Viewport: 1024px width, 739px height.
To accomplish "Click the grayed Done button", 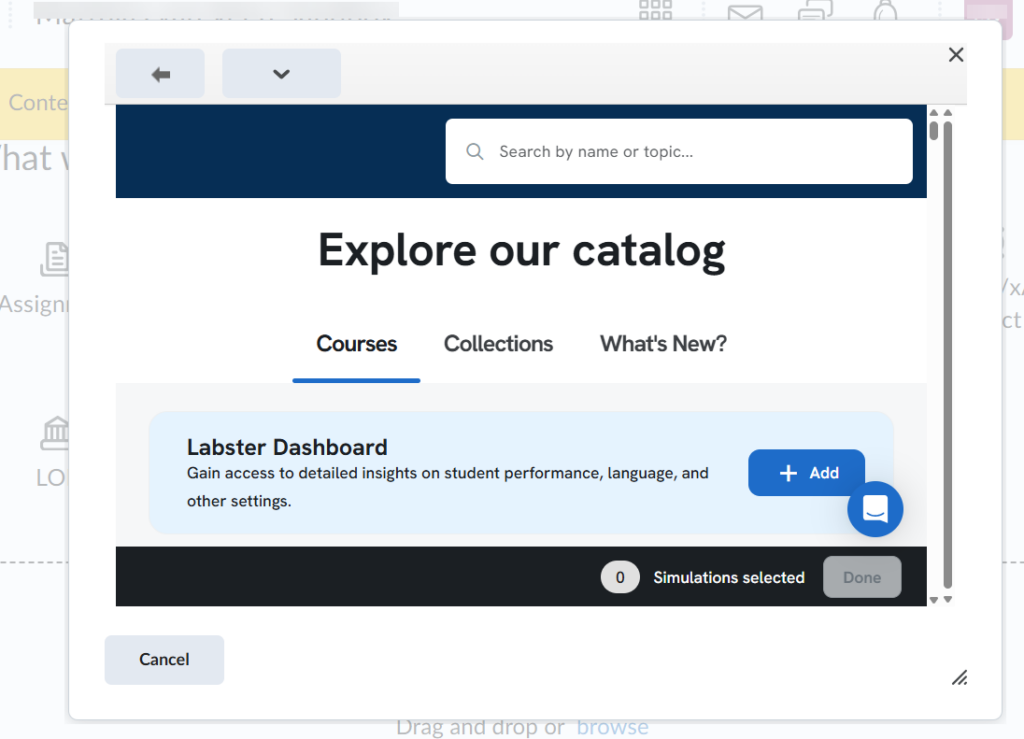I will point(862,577).
